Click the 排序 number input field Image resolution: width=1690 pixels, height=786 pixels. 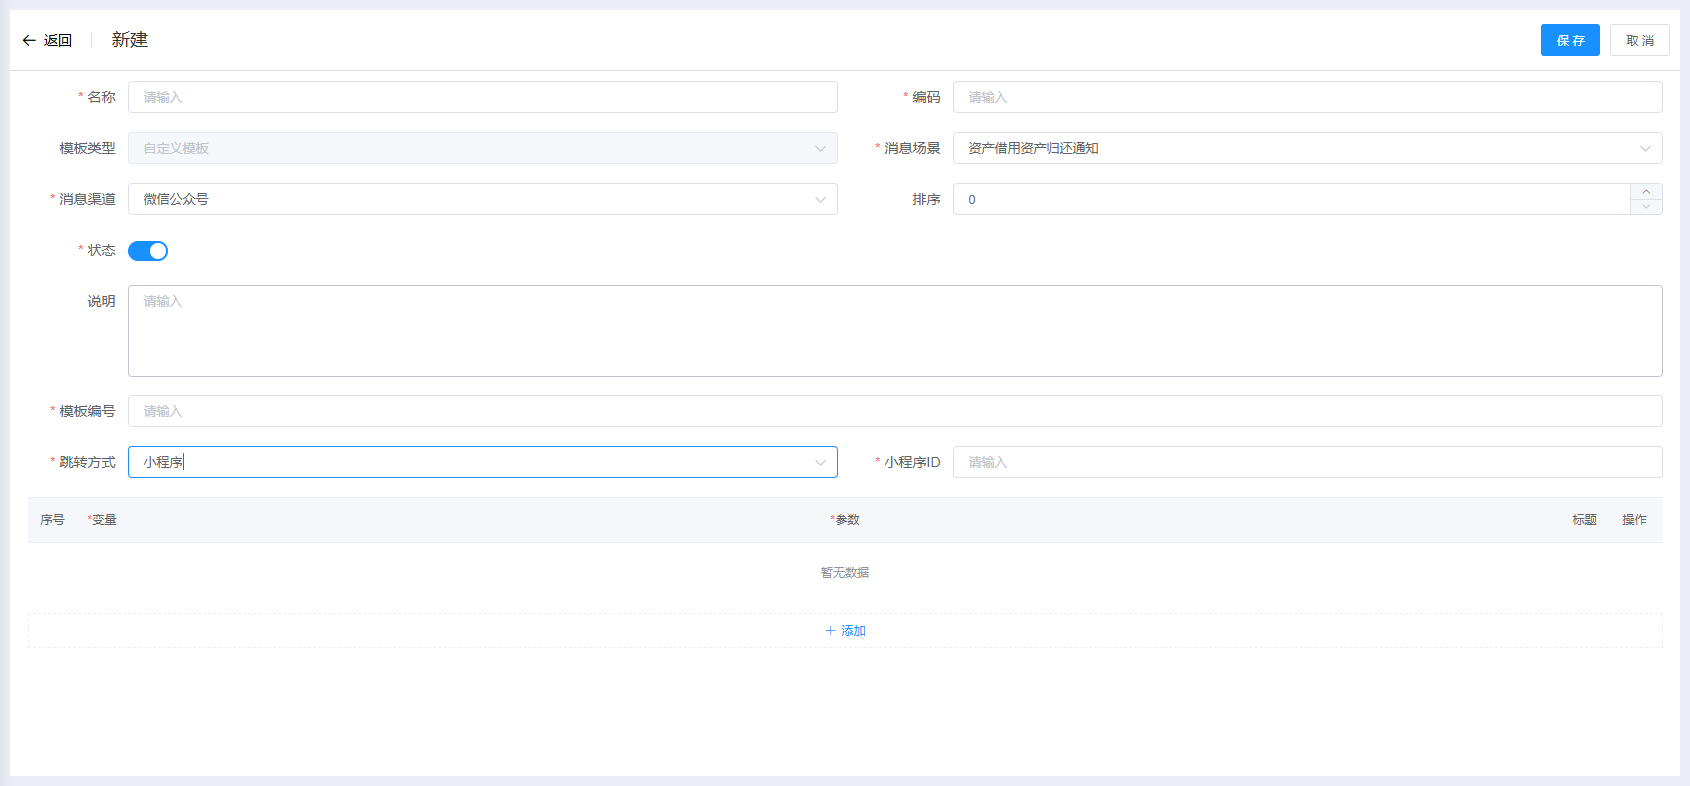[1290, 199]
